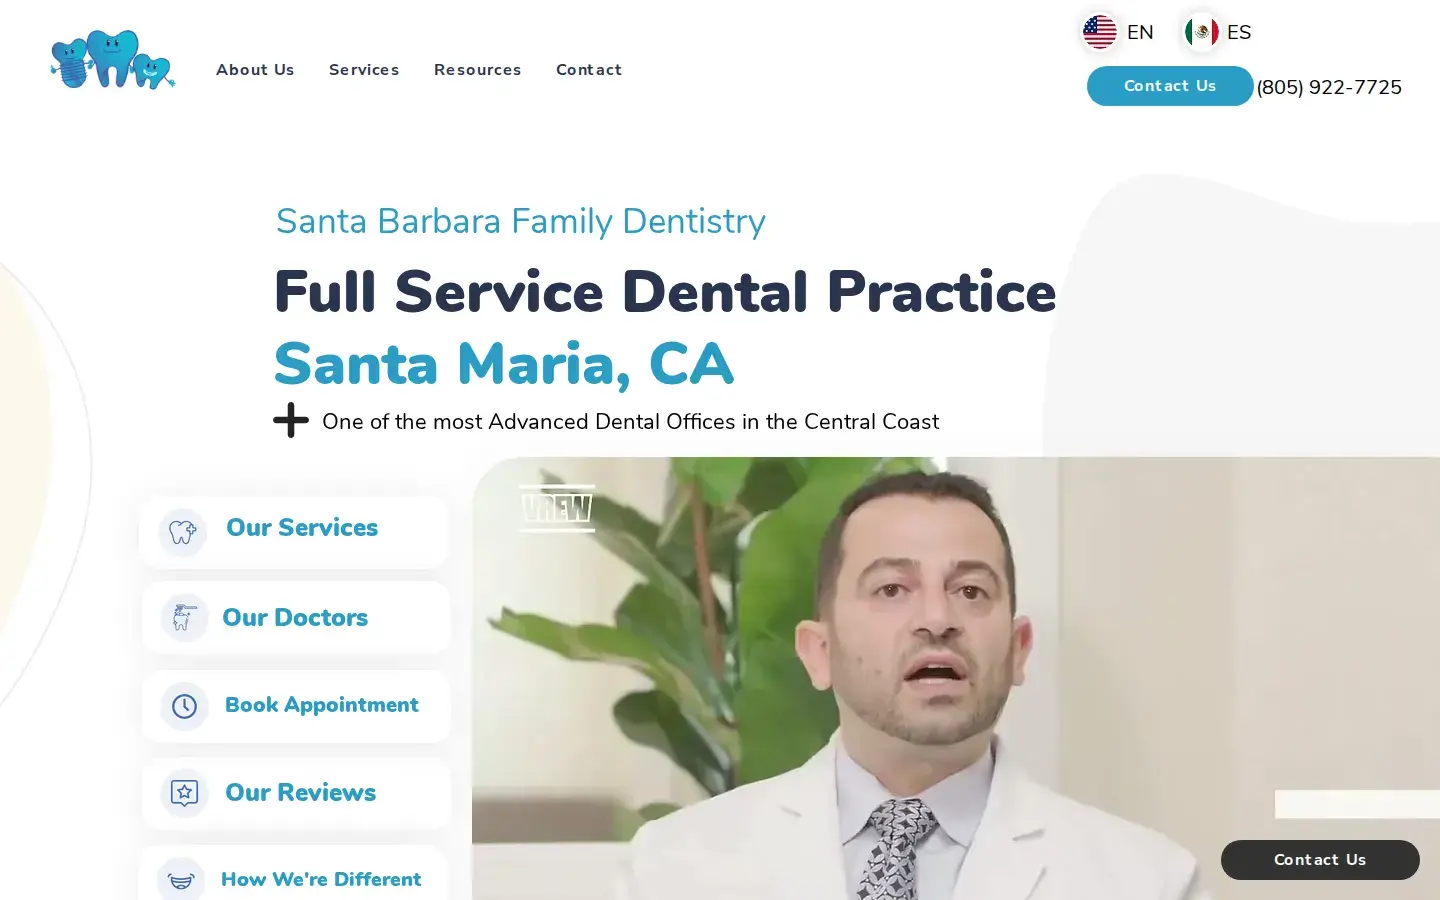Switch language to EN

pos(1140,32)
